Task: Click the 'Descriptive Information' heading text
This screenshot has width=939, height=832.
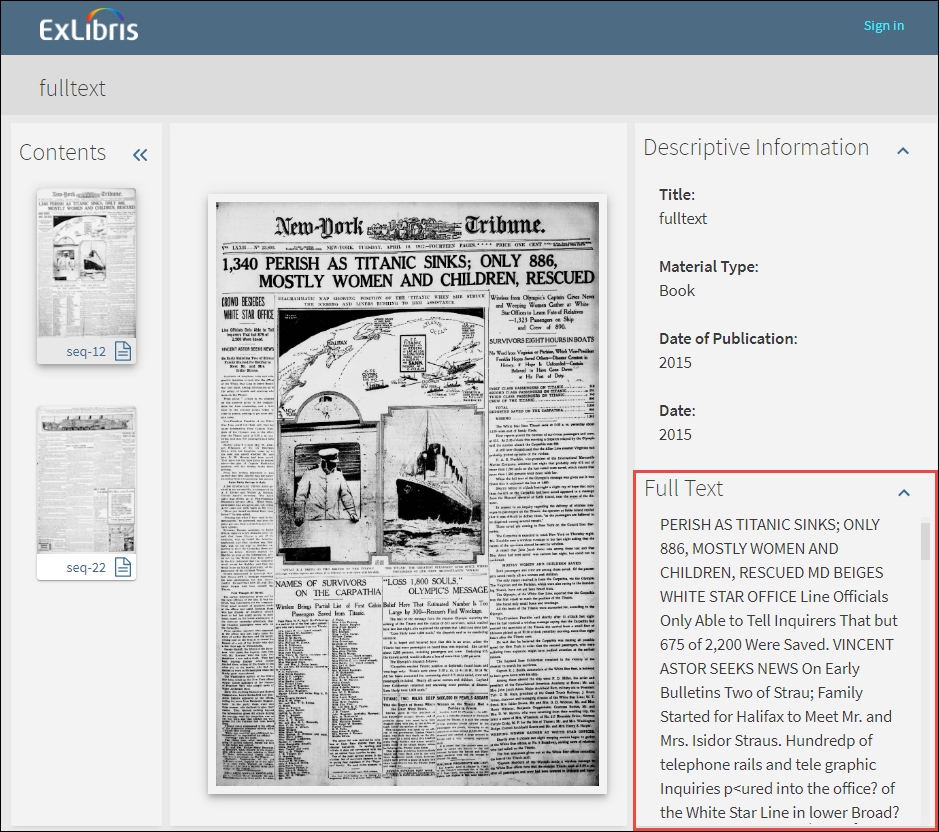Action: pos(756,147)
